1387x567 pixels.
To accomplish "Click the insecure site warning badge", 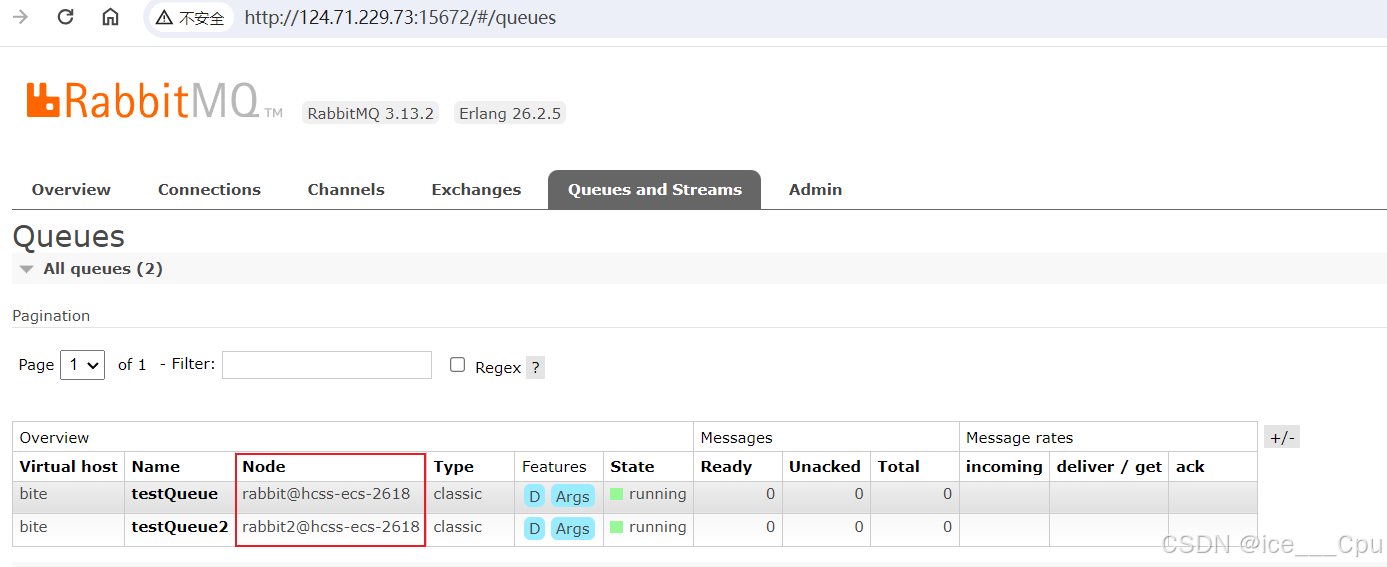I will pos(190,18).
